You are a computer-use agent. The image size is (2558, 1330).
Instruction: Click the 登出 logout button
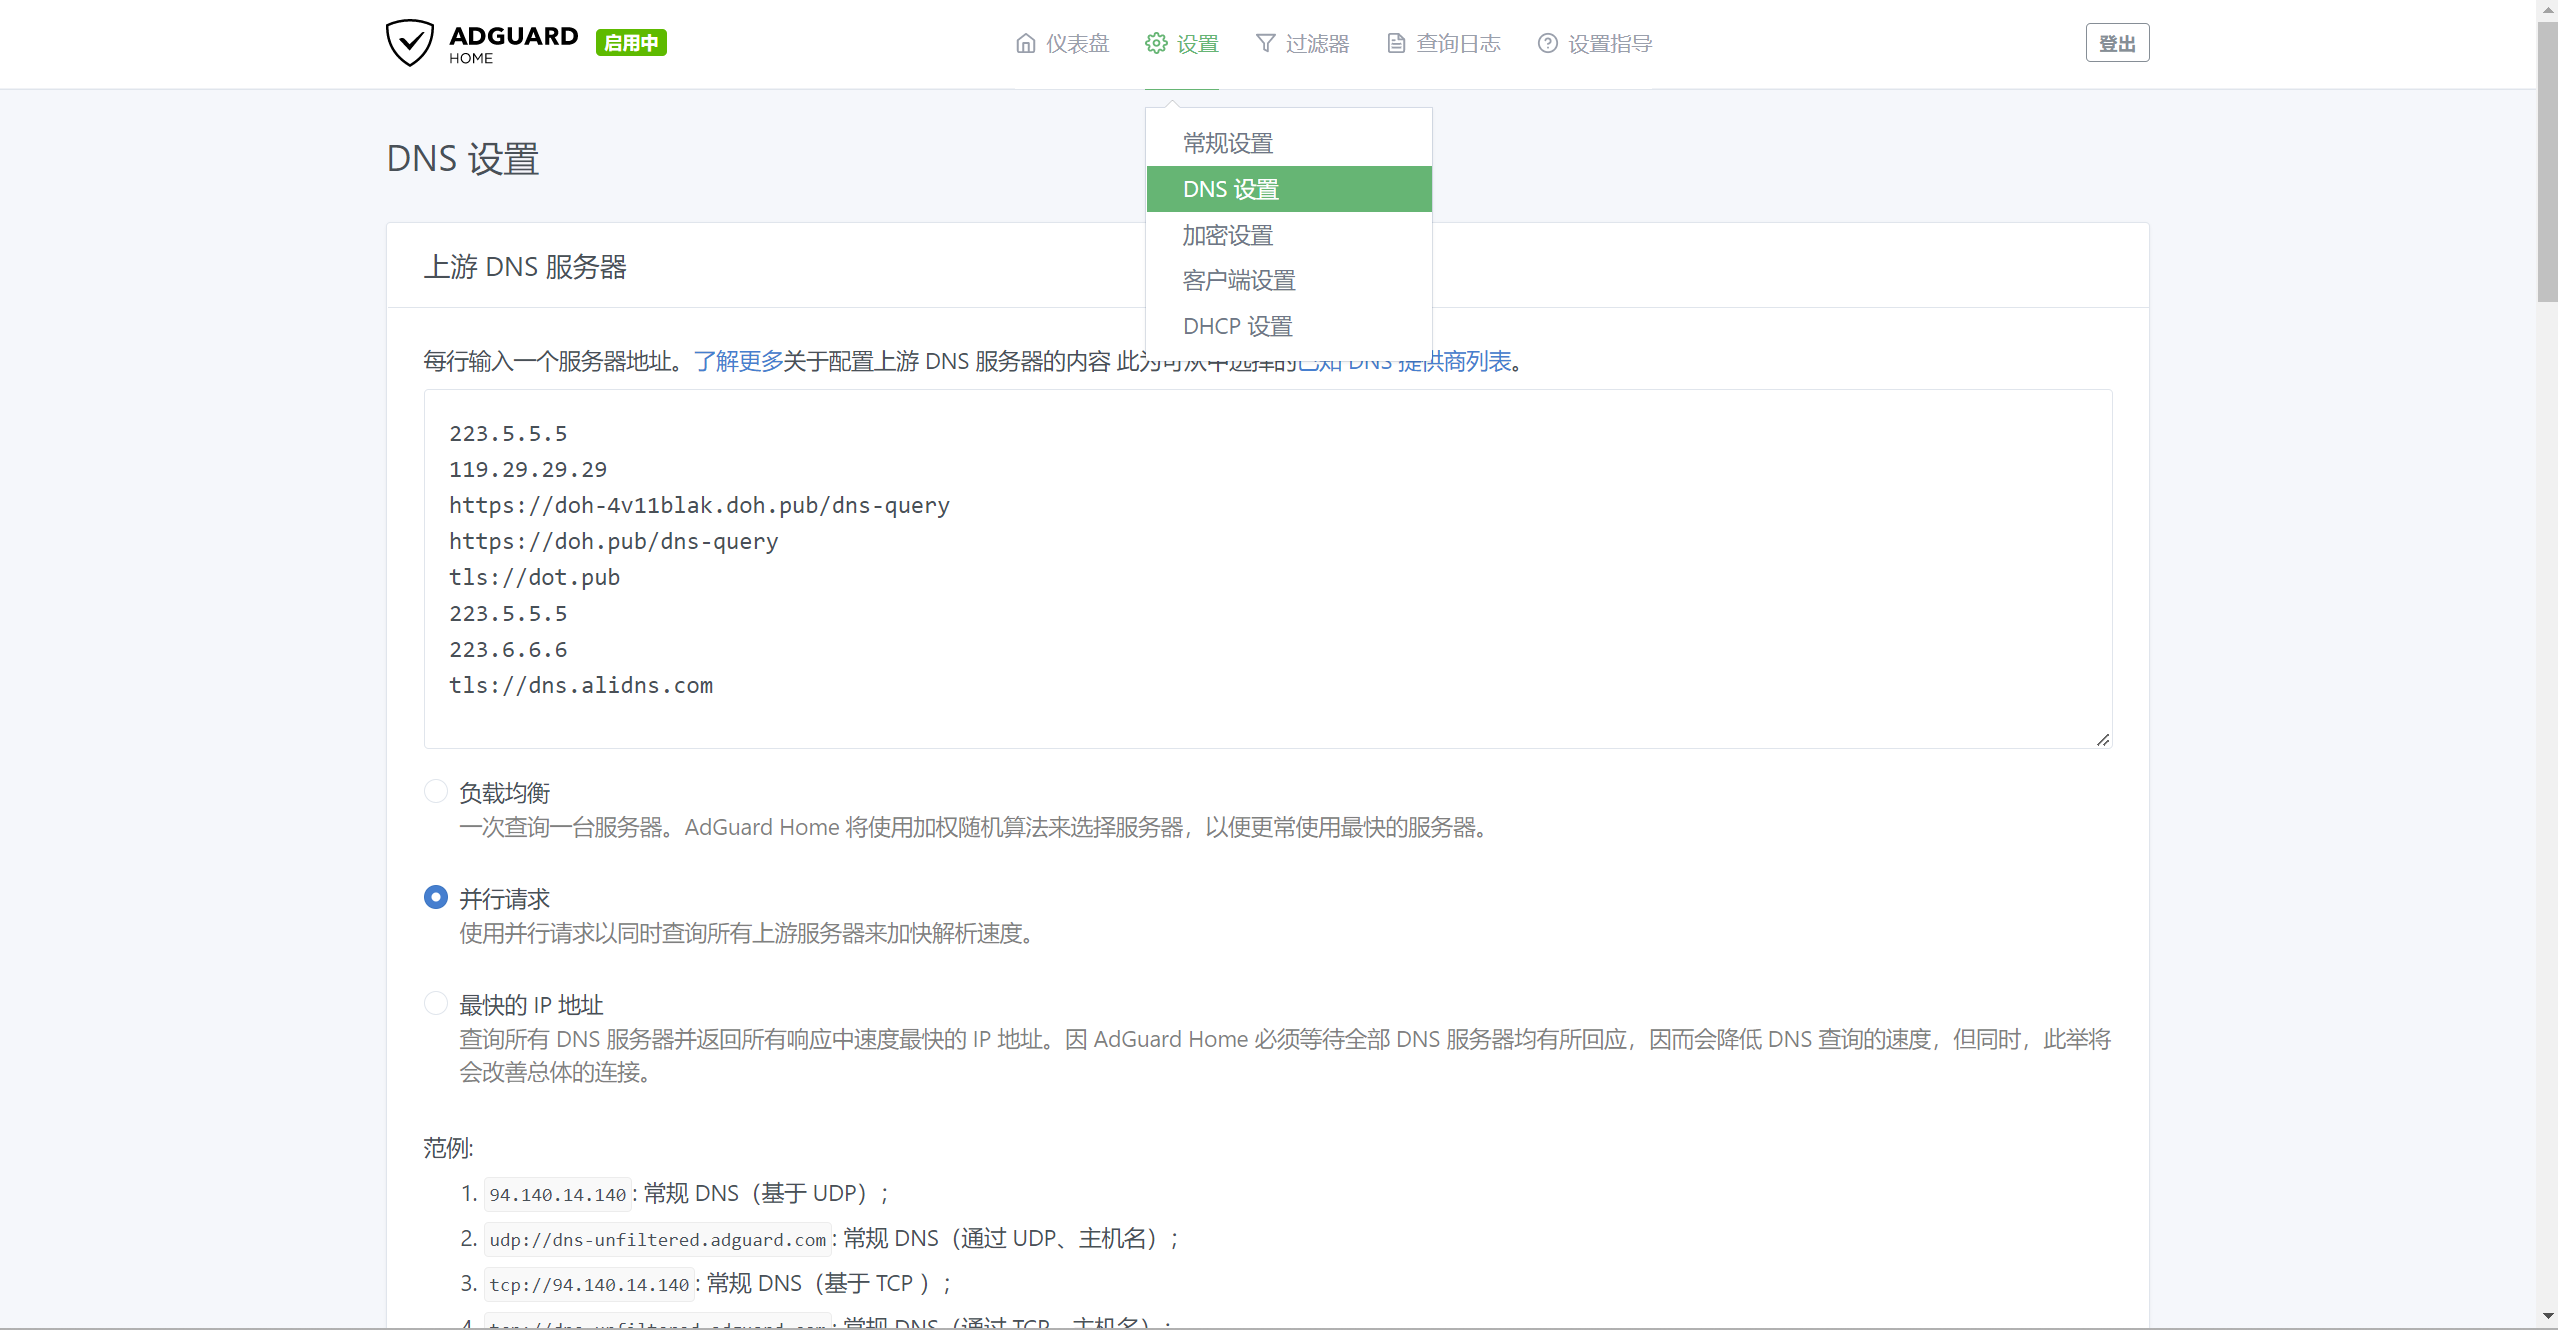(2117, 43)
